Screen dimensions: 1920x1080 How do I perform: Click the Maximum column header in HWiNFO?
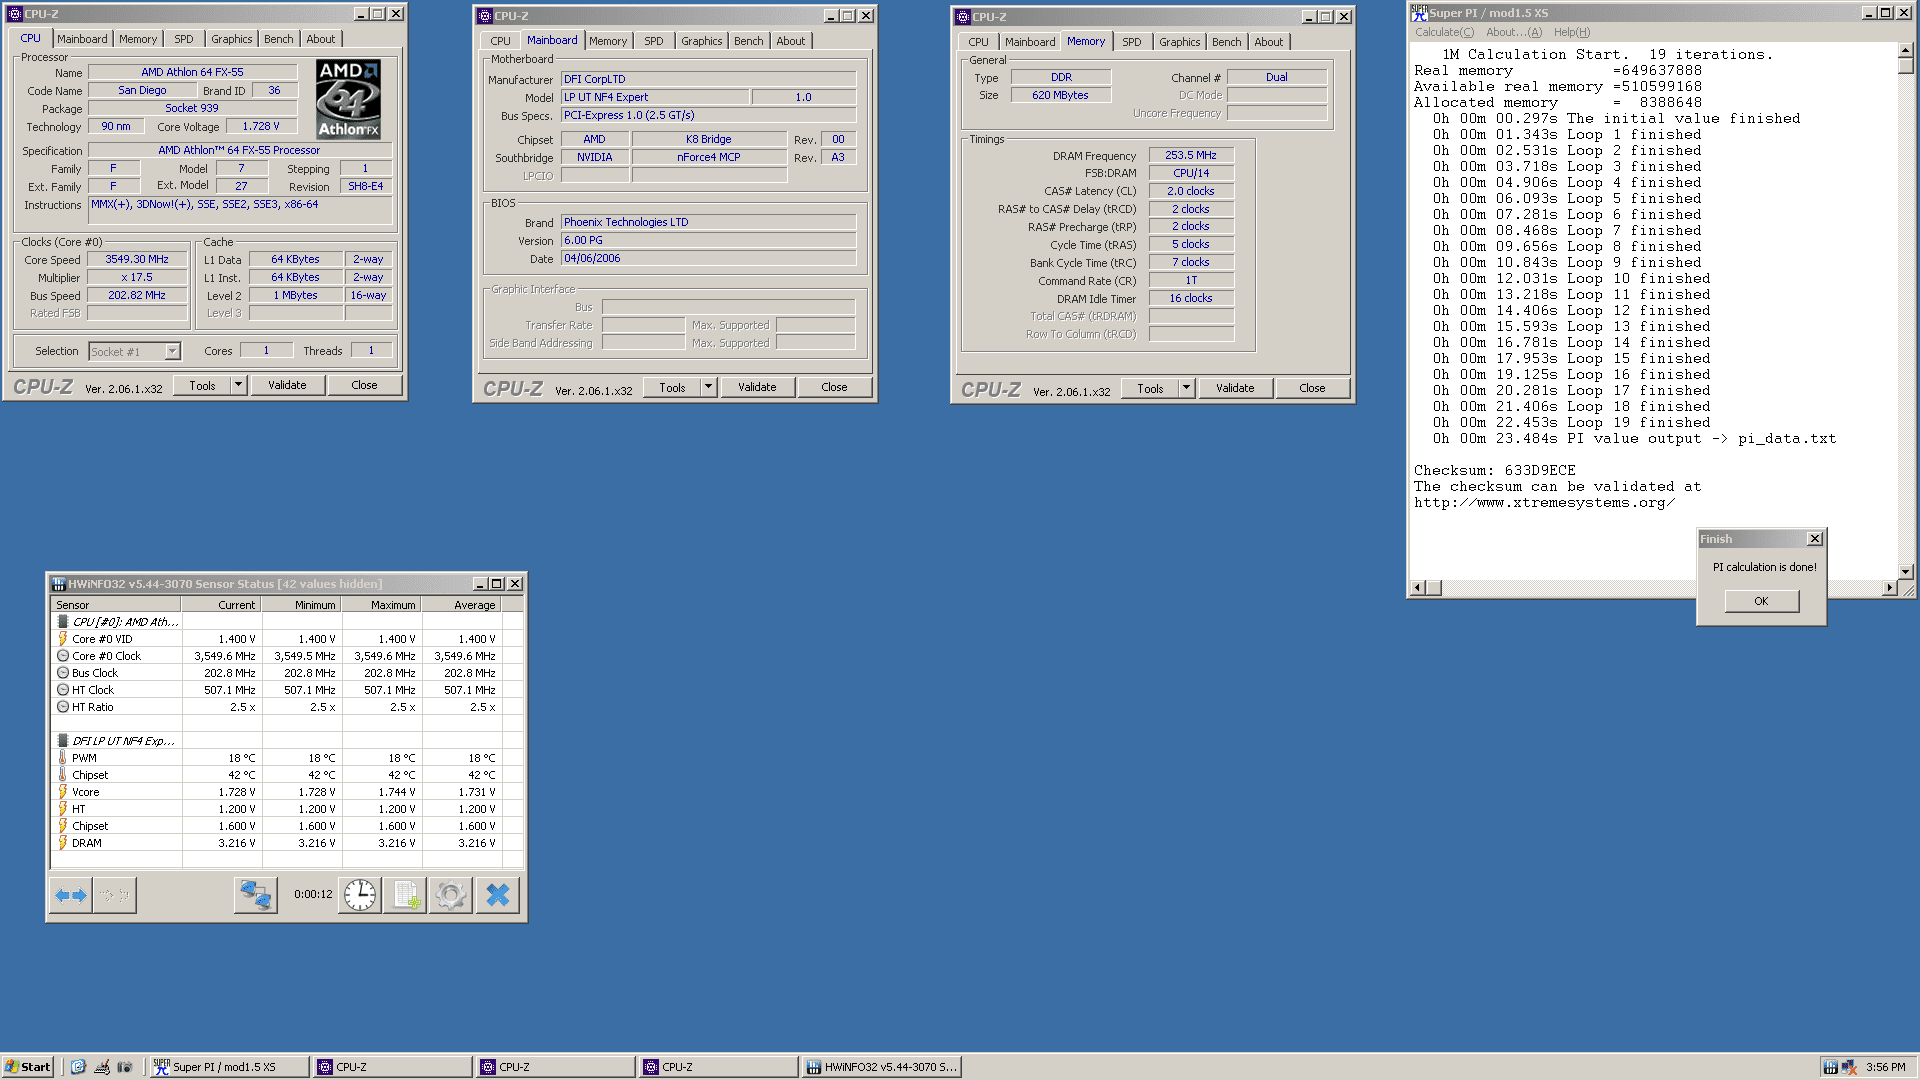381,605
